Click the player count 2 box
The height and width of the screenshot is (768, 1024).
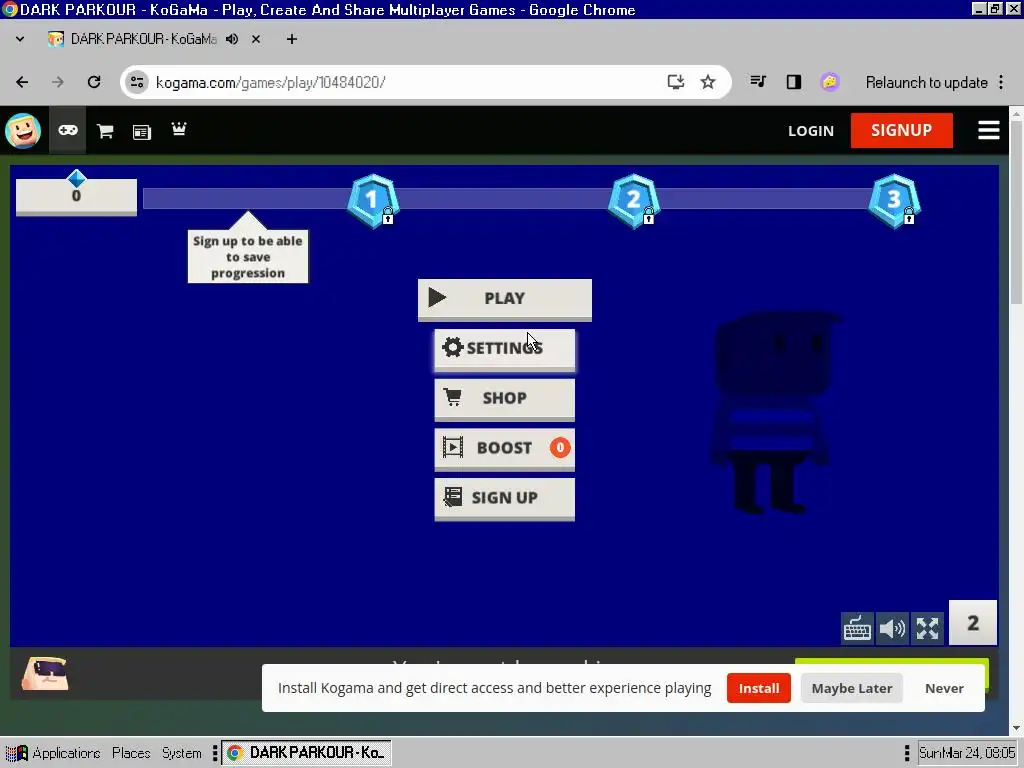(x=972, y=623)
